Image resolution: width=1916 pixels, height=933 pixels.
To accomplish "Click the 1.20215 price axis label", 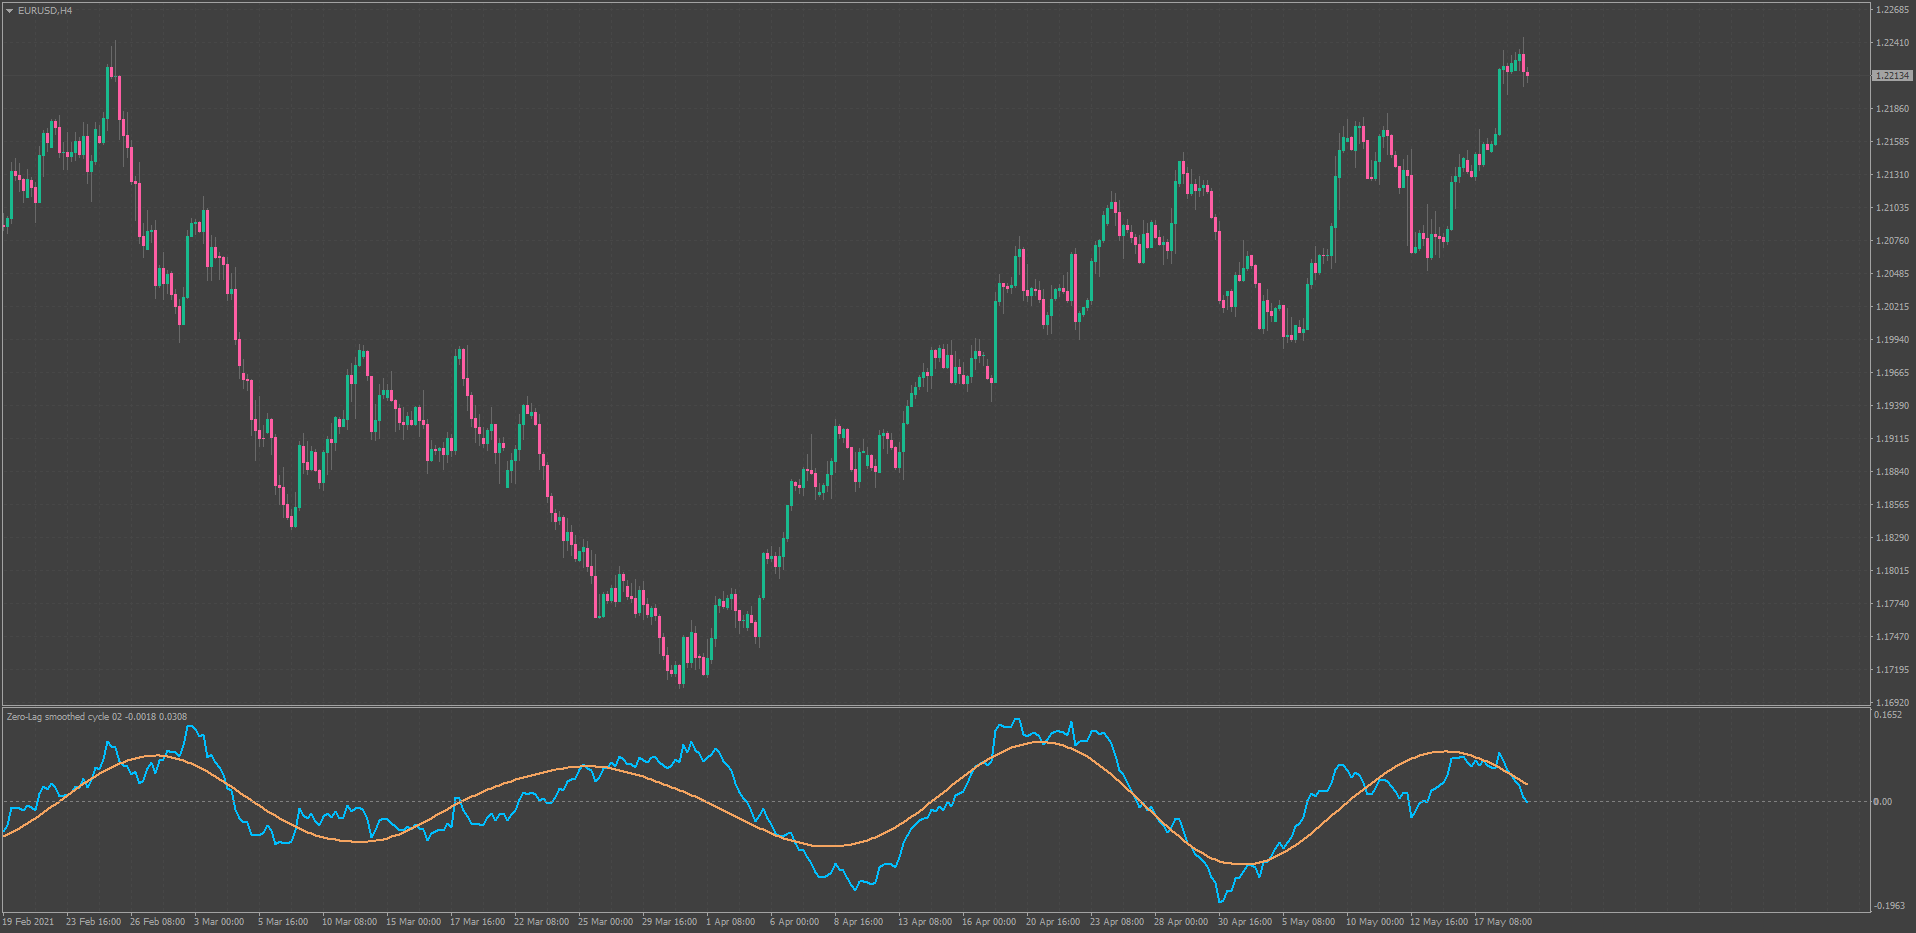I will pos(1893,307).
